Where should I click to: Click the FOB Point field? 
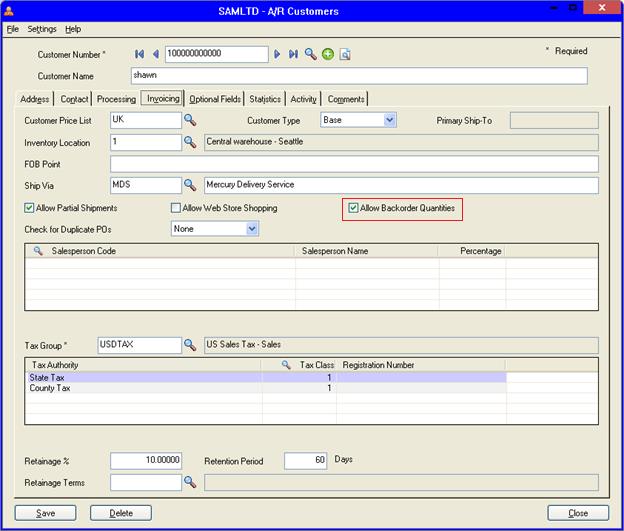pyautogui.click(x=354, y=164)
